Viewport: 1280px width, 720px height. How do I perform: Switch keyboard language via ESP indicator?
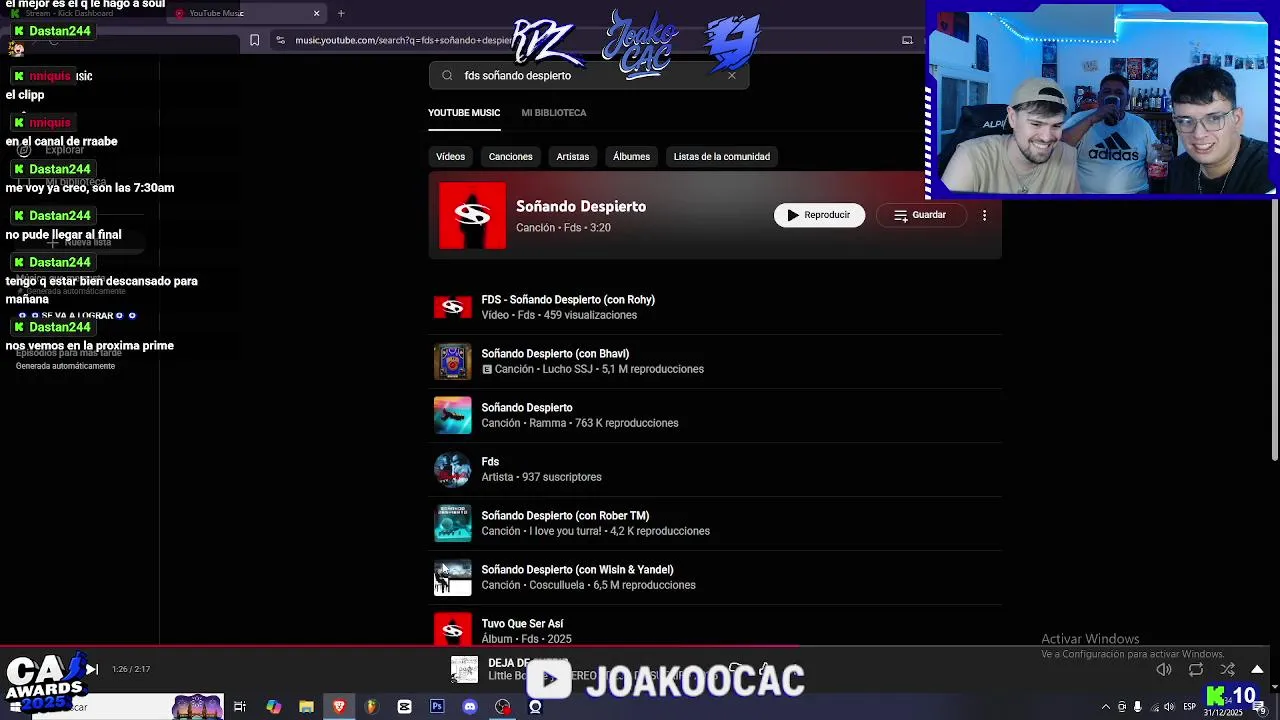[1188, 707]
